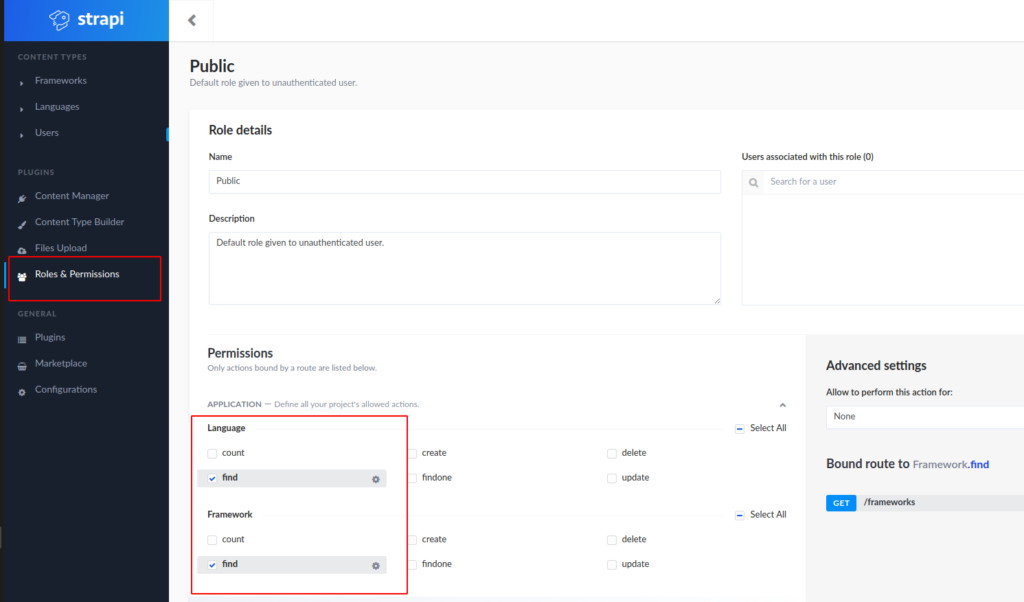Open Plugins page
1024x602 pixels.
tap(50, 338)
